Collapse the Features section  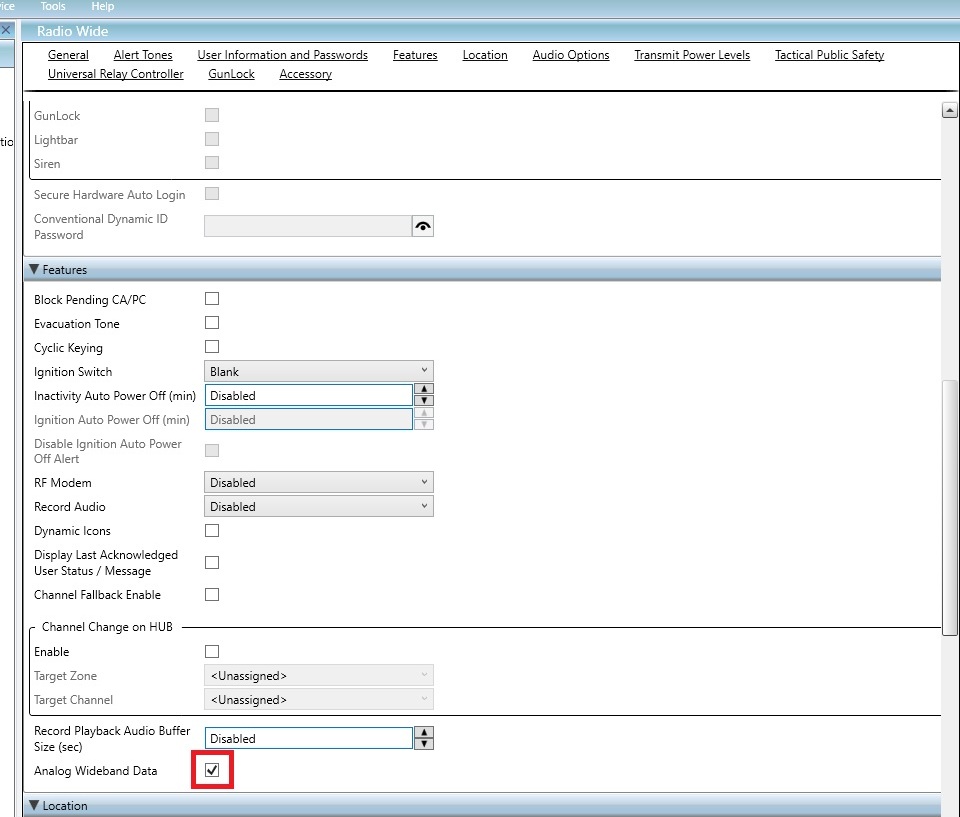tap(36, 269)
